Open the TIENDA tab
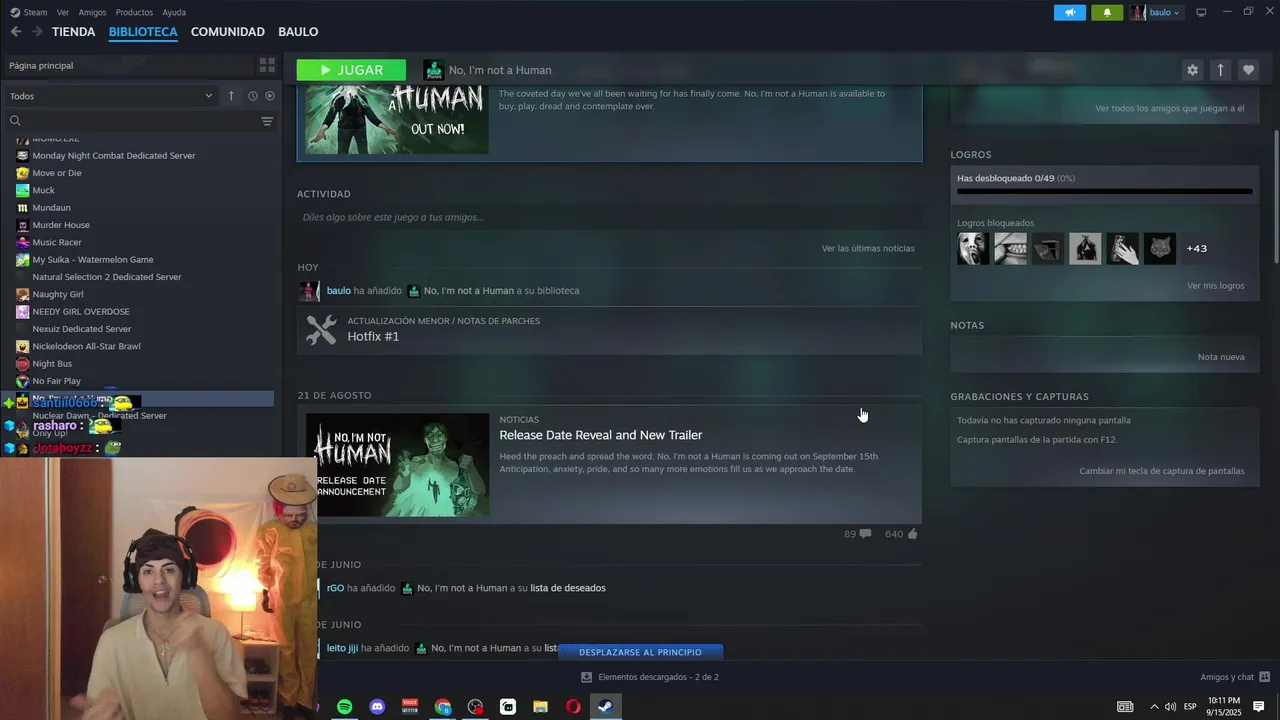Image resolution: width=1280 pixels, height=720 pixels. (73, 32)
